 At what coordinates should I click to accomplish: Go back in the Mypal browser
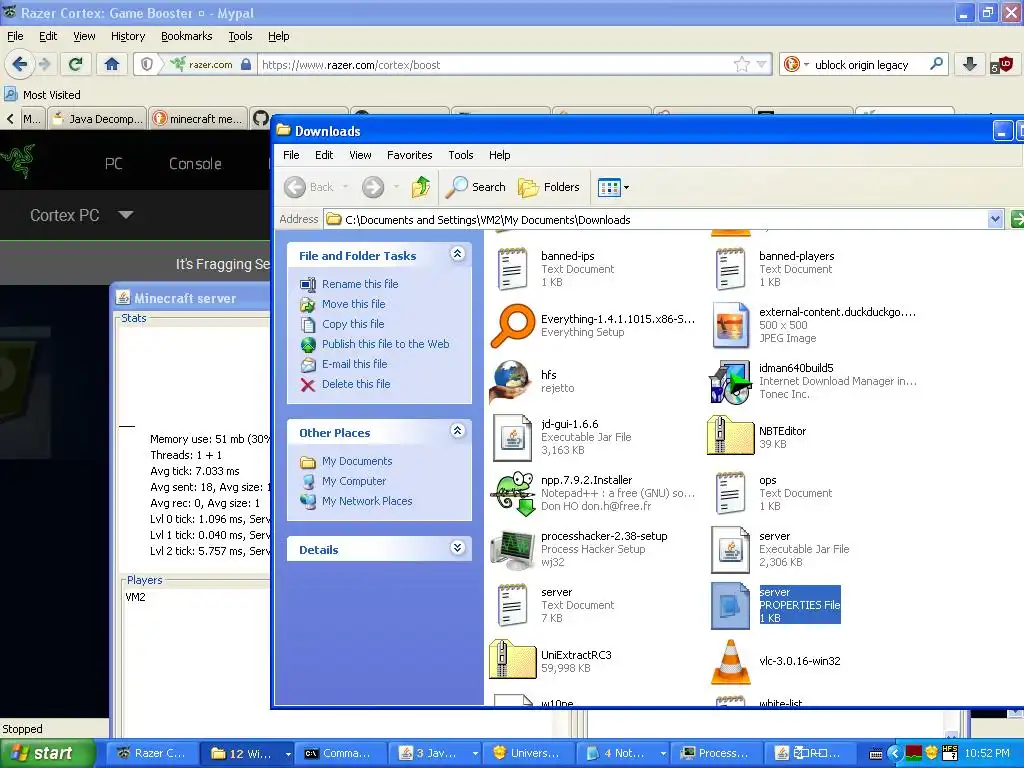click(19, 64)
